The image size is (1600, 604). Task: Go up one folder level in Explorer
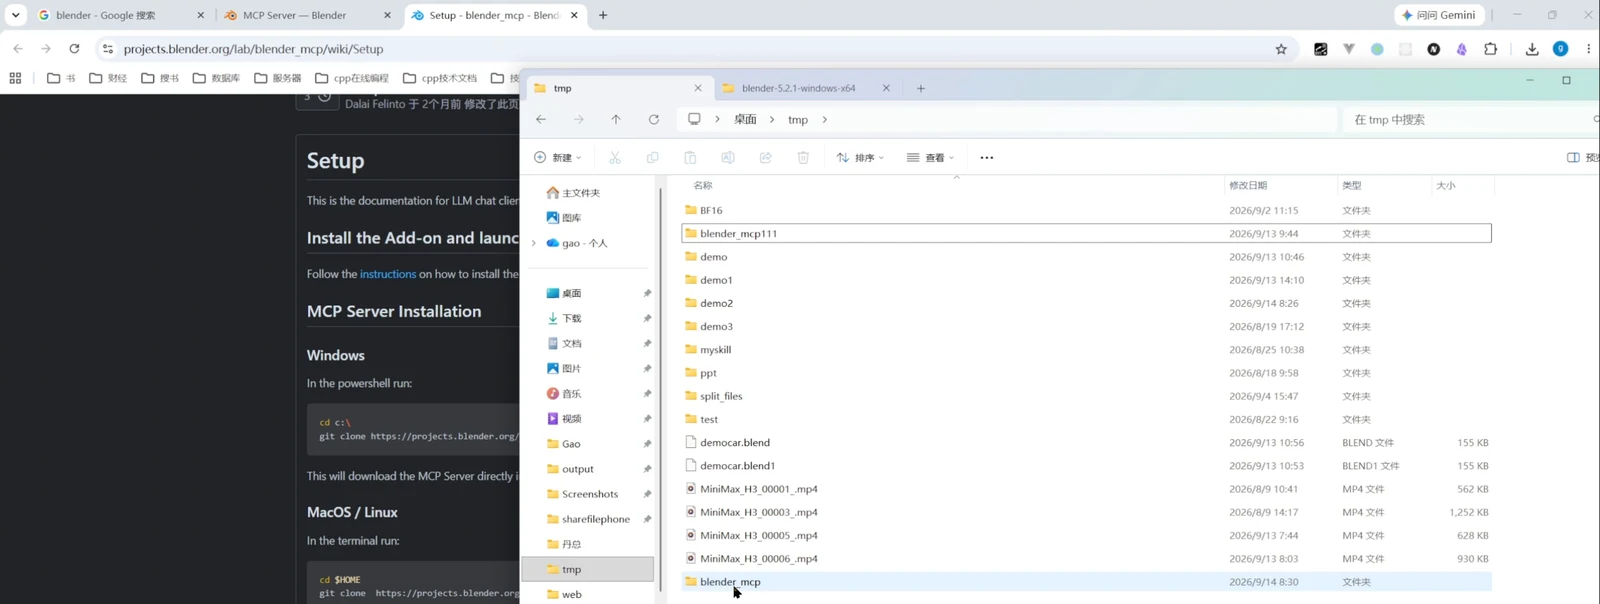coord(616,119)
